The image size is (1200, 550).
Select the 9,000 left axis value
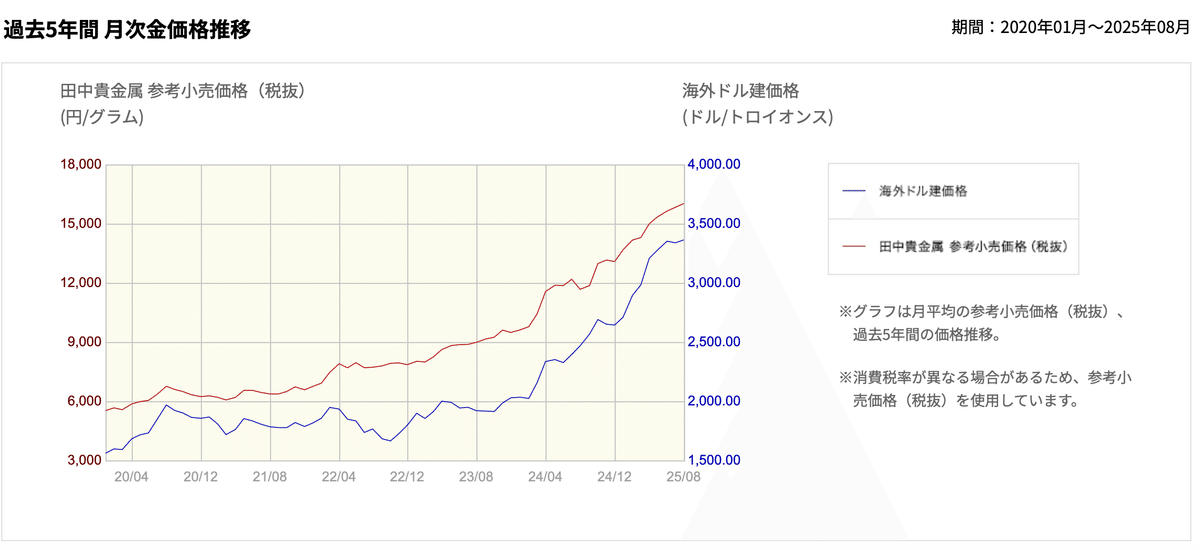(86, 342)
